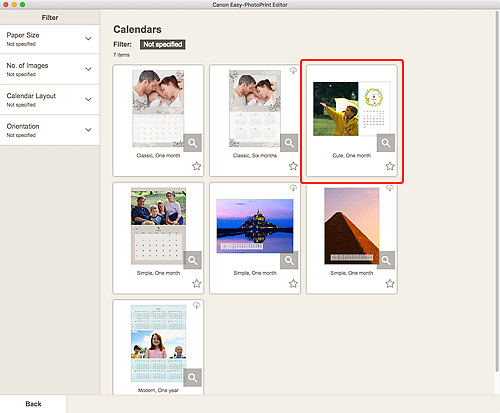Select the Cute, One month calendar thumbnail
The height and width of the screenshot is (413, 500).
(352, 109)
